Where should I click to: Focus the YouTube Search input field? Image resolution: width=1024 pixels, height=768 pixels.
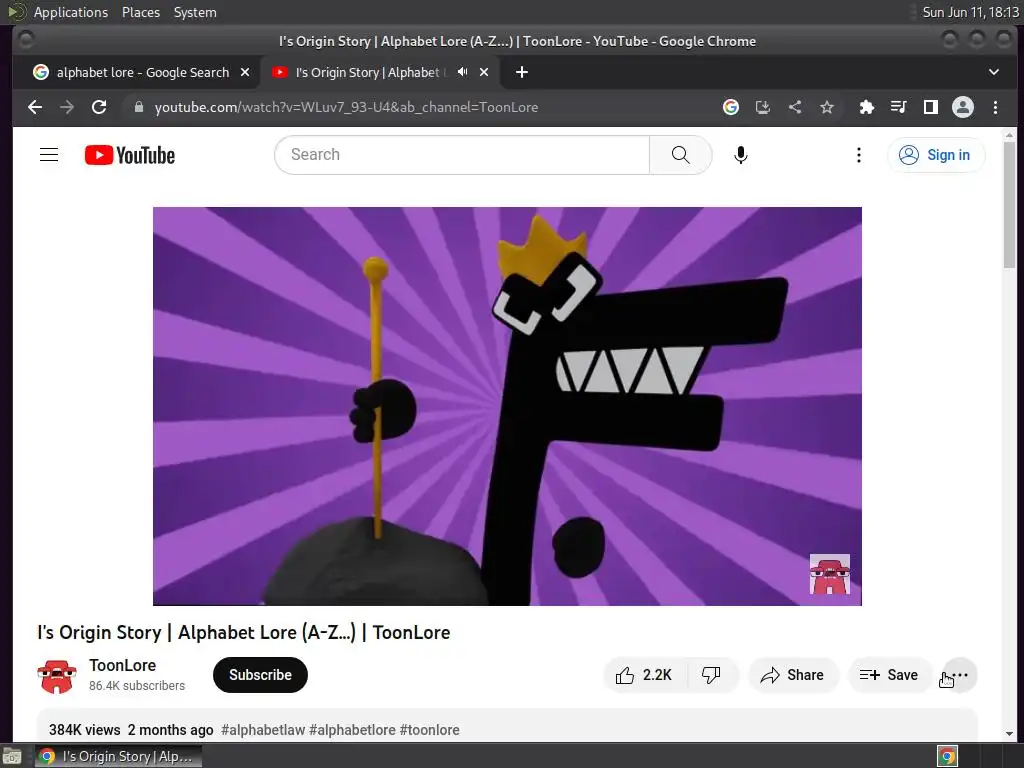point(462,155)
